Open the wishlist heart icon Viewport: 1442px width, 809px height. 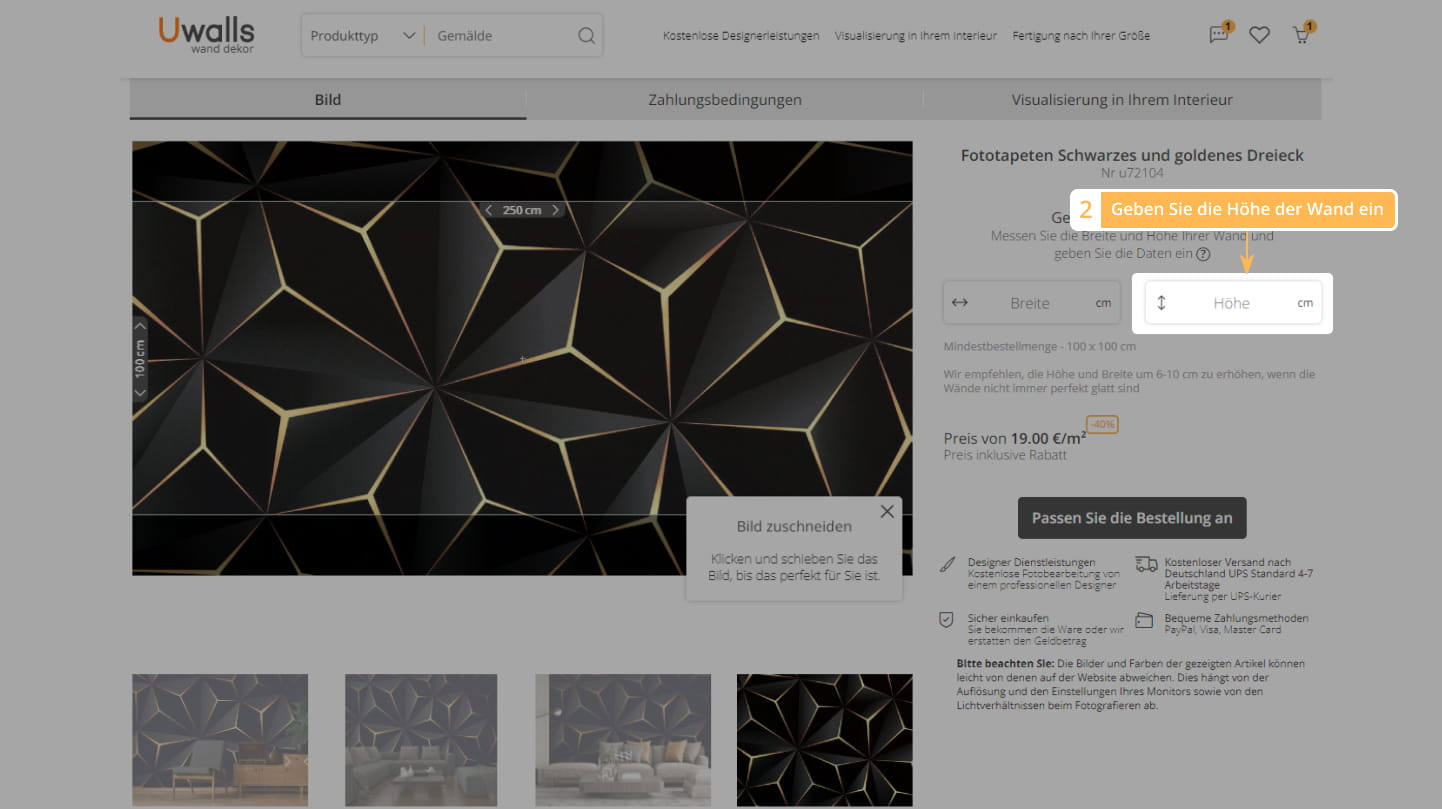tap(1259, 35)
